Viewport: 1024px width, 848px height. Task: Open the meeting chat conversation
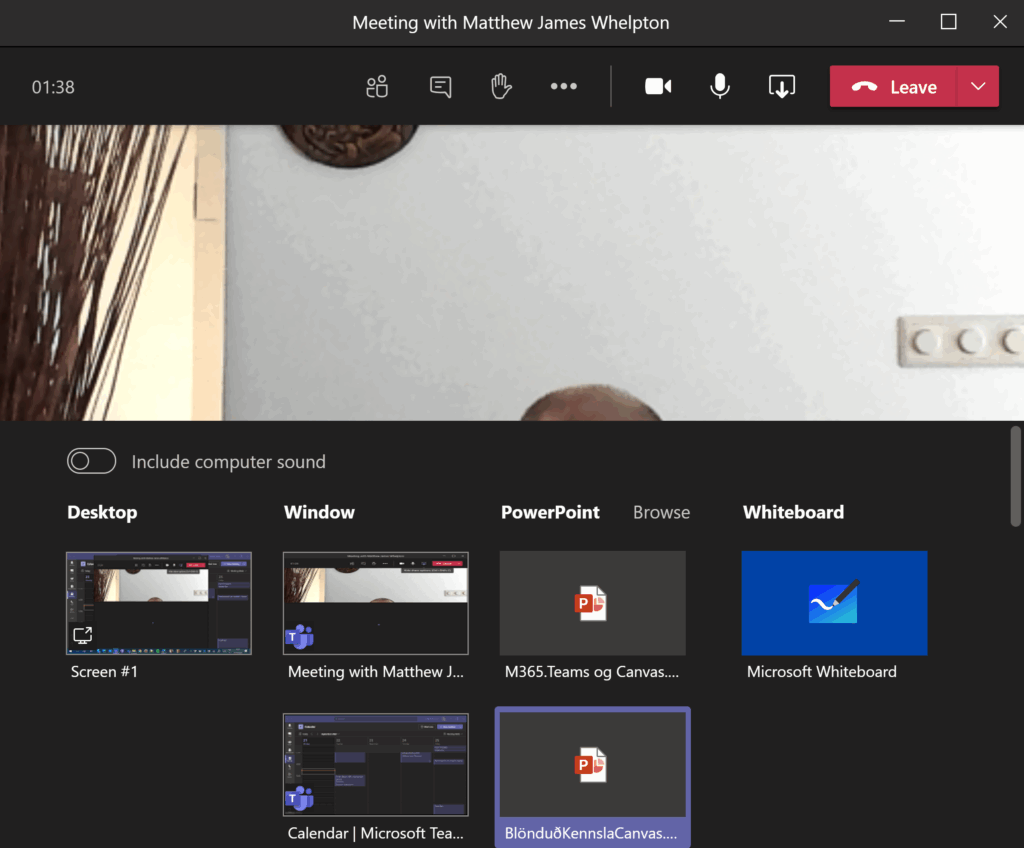coord(440,87)
